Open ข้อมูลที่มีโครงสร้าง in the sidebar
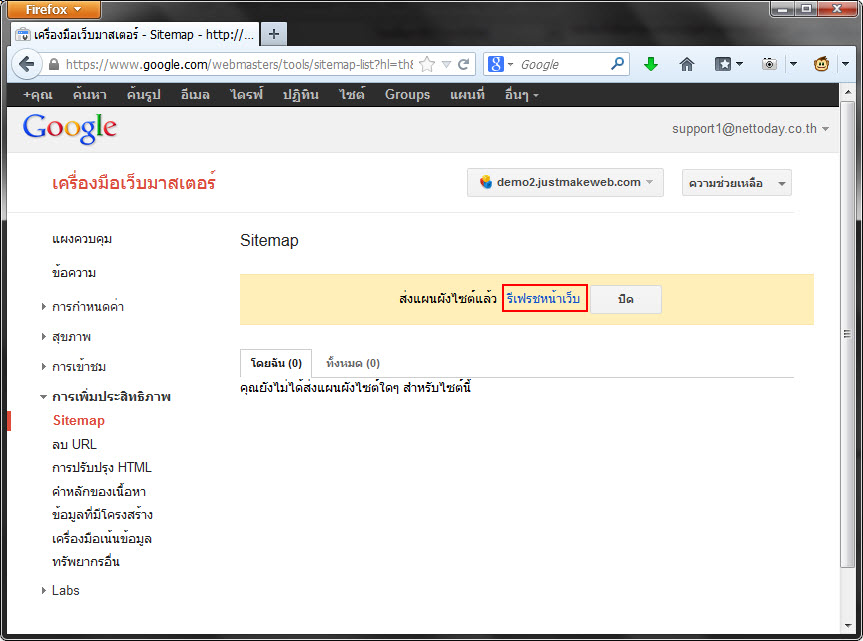The width and height of the screenshot is (863, 641). (102, 515)
